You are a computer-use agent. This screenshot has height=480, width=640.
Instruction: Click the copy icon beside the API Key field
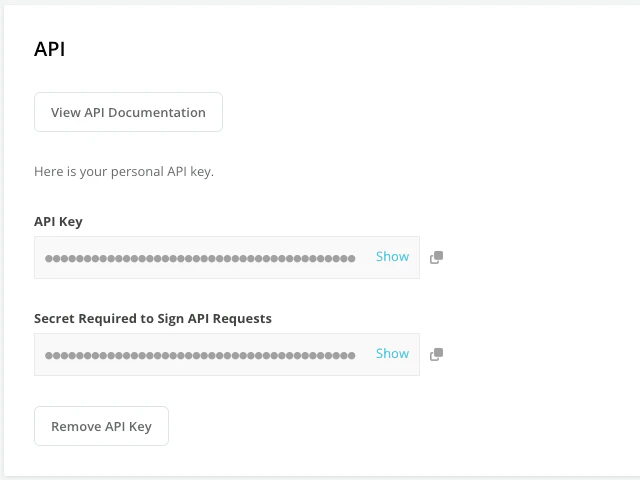pos(436,258)
